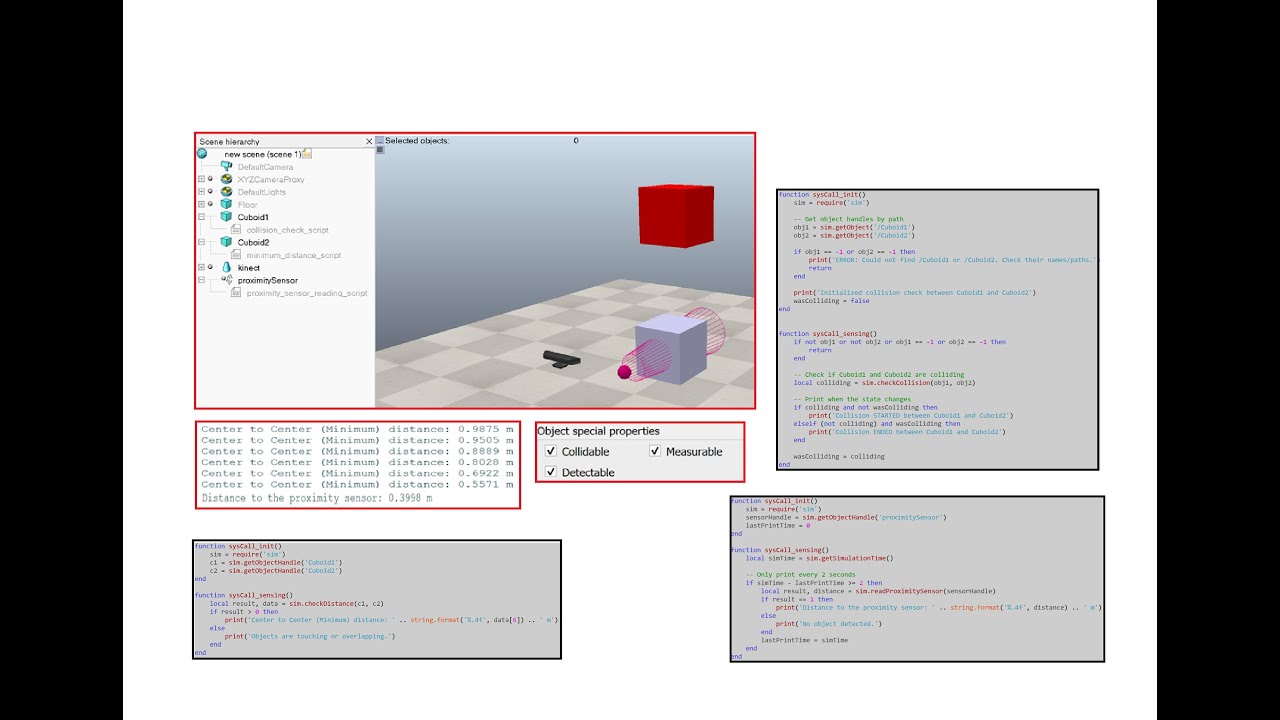Screen dimensions: 1280x720
Task: Select DefaultCamera in the hierarchy
Action: tap(265, 167)
